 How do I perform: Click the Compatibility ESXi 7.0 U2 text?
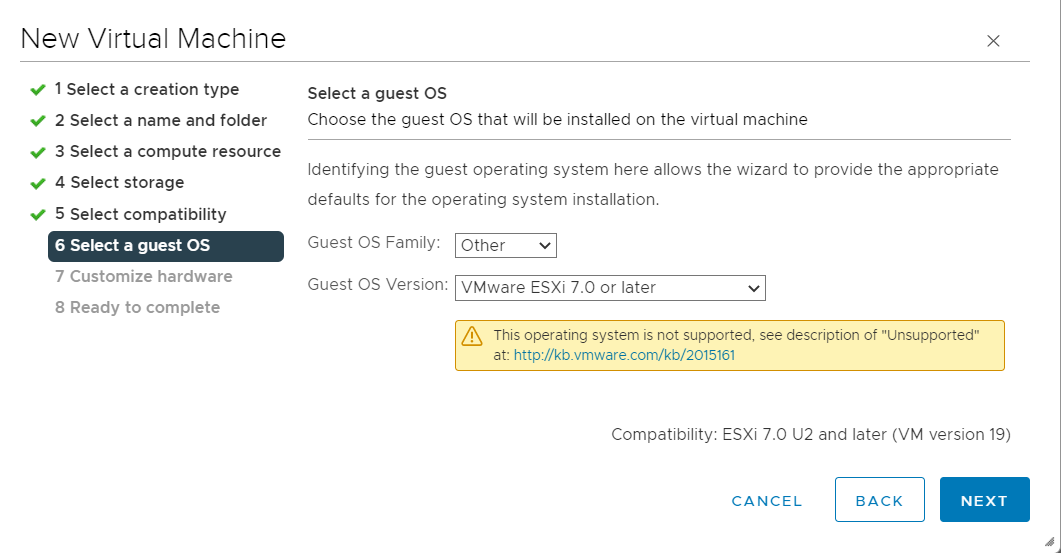click(811, 435)
